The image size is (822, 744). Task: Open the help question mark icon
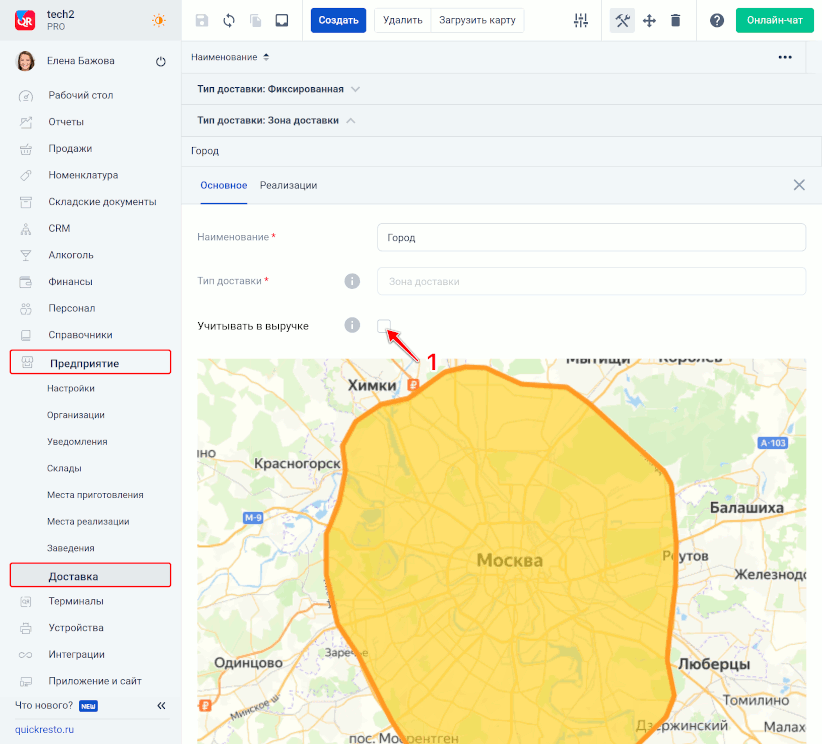coord(717,20)
